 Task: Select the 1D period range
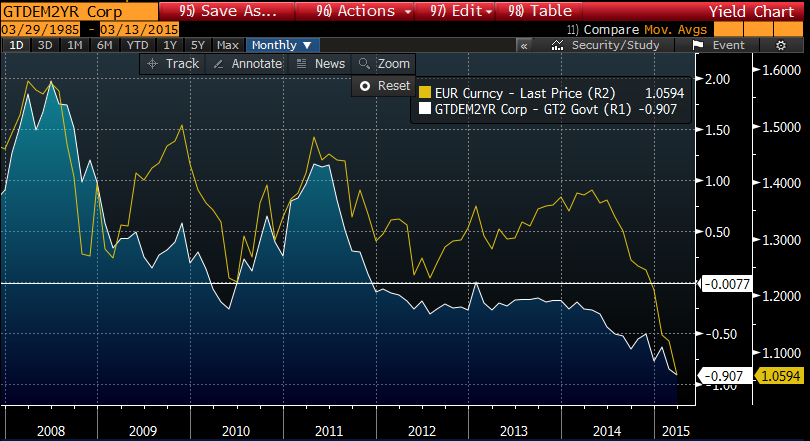coord(16,45)
